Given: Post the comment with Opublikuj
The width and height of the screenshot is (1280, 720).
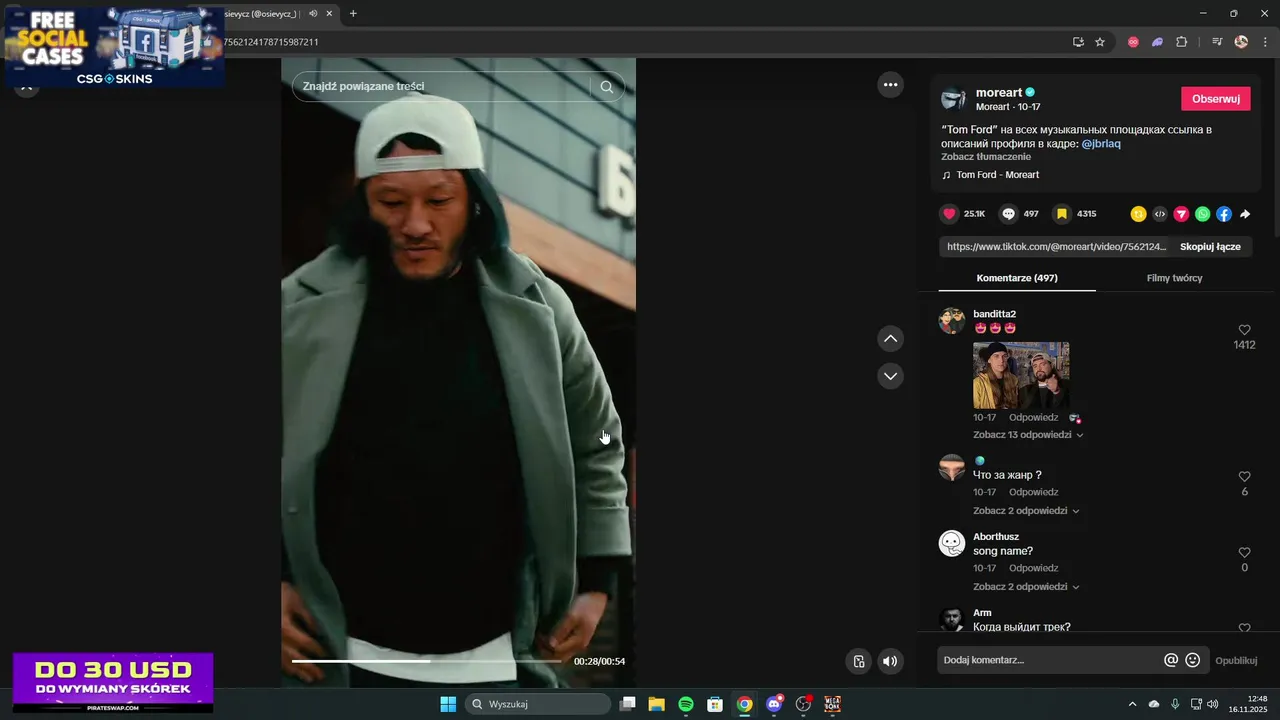Looking at the screenshot, I should 1236,660.
